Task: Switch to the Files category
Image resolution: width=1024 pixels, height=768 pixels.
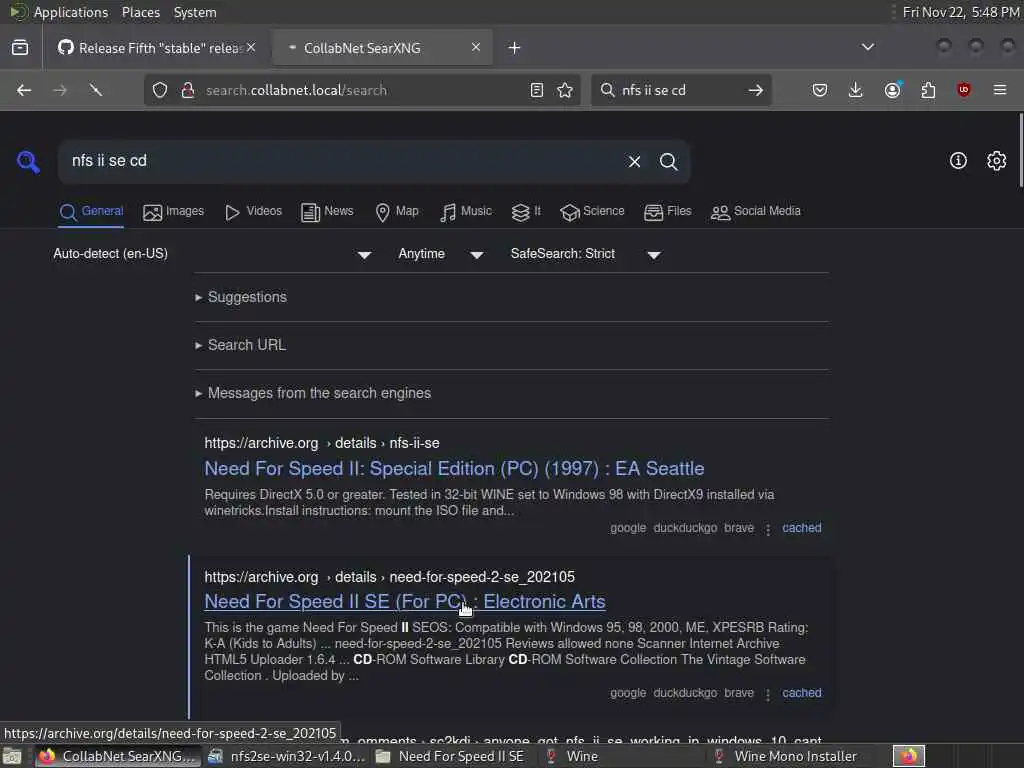Action: 667,212
